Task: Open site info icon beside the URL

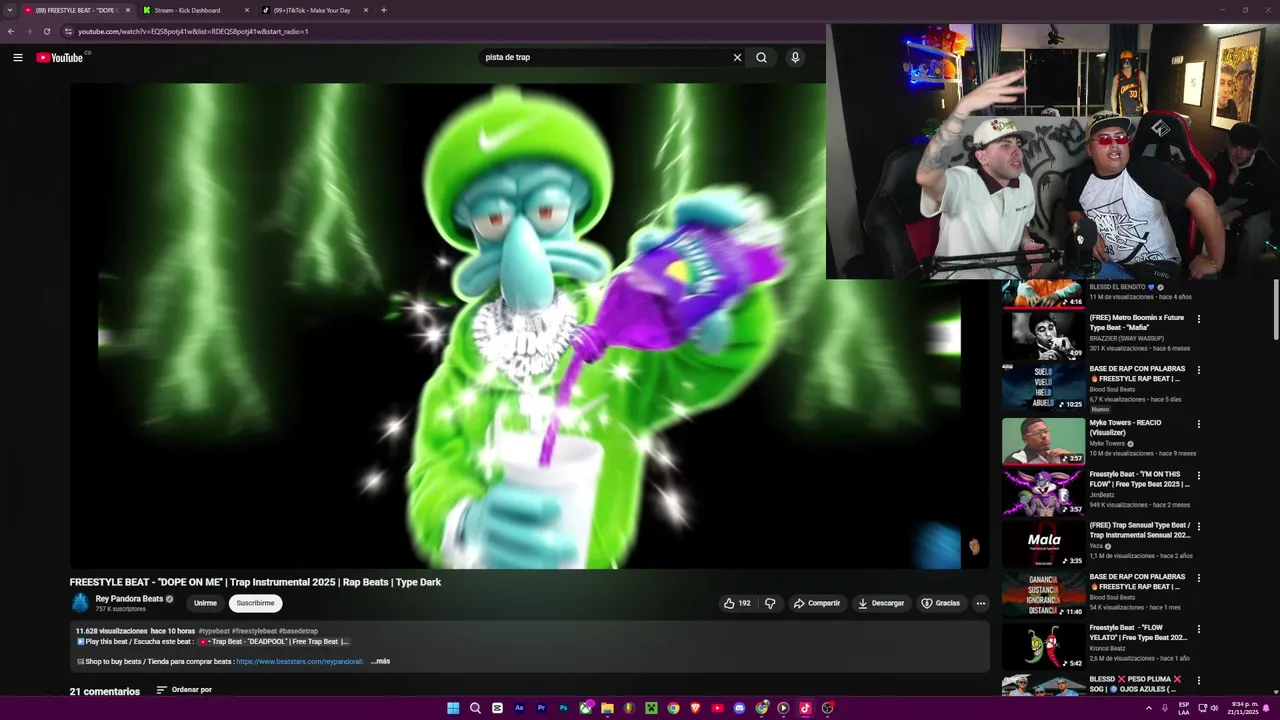Action: click(68, 31)
